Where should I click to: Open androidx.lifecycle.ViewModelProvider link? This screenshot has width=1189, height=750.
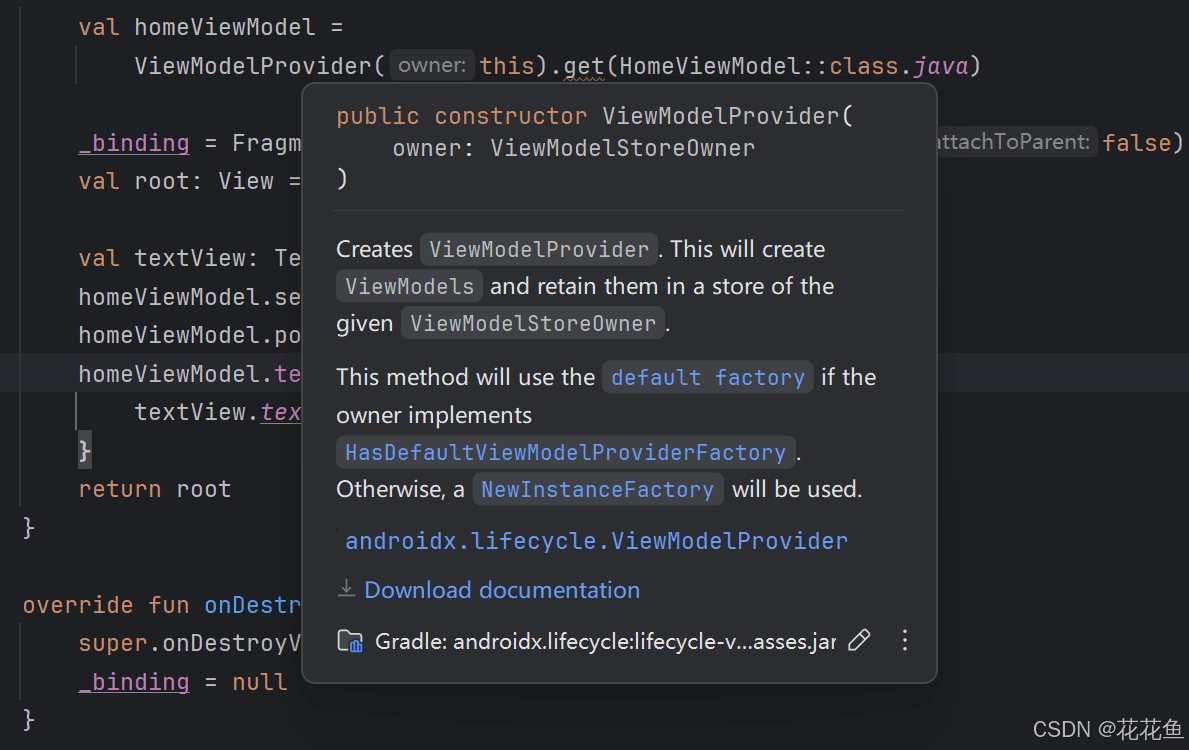596,541
